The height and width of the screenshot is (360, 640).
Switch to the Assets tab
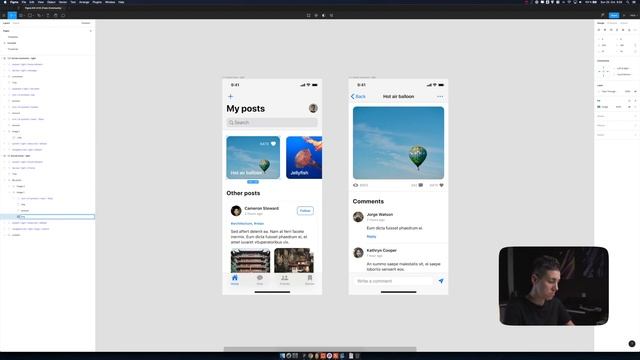click(x=16, y=23)
